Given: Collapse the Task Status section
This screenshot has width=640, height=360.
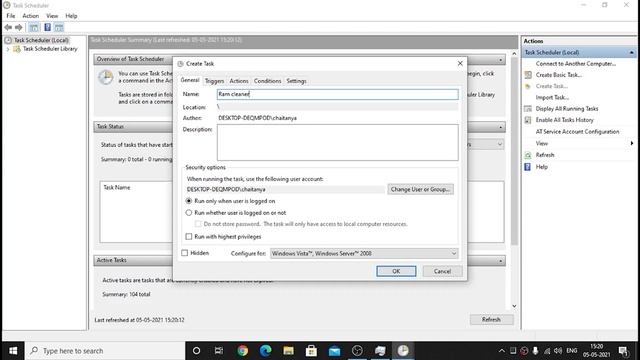Looking at the screenshot, I should (500, 127).
